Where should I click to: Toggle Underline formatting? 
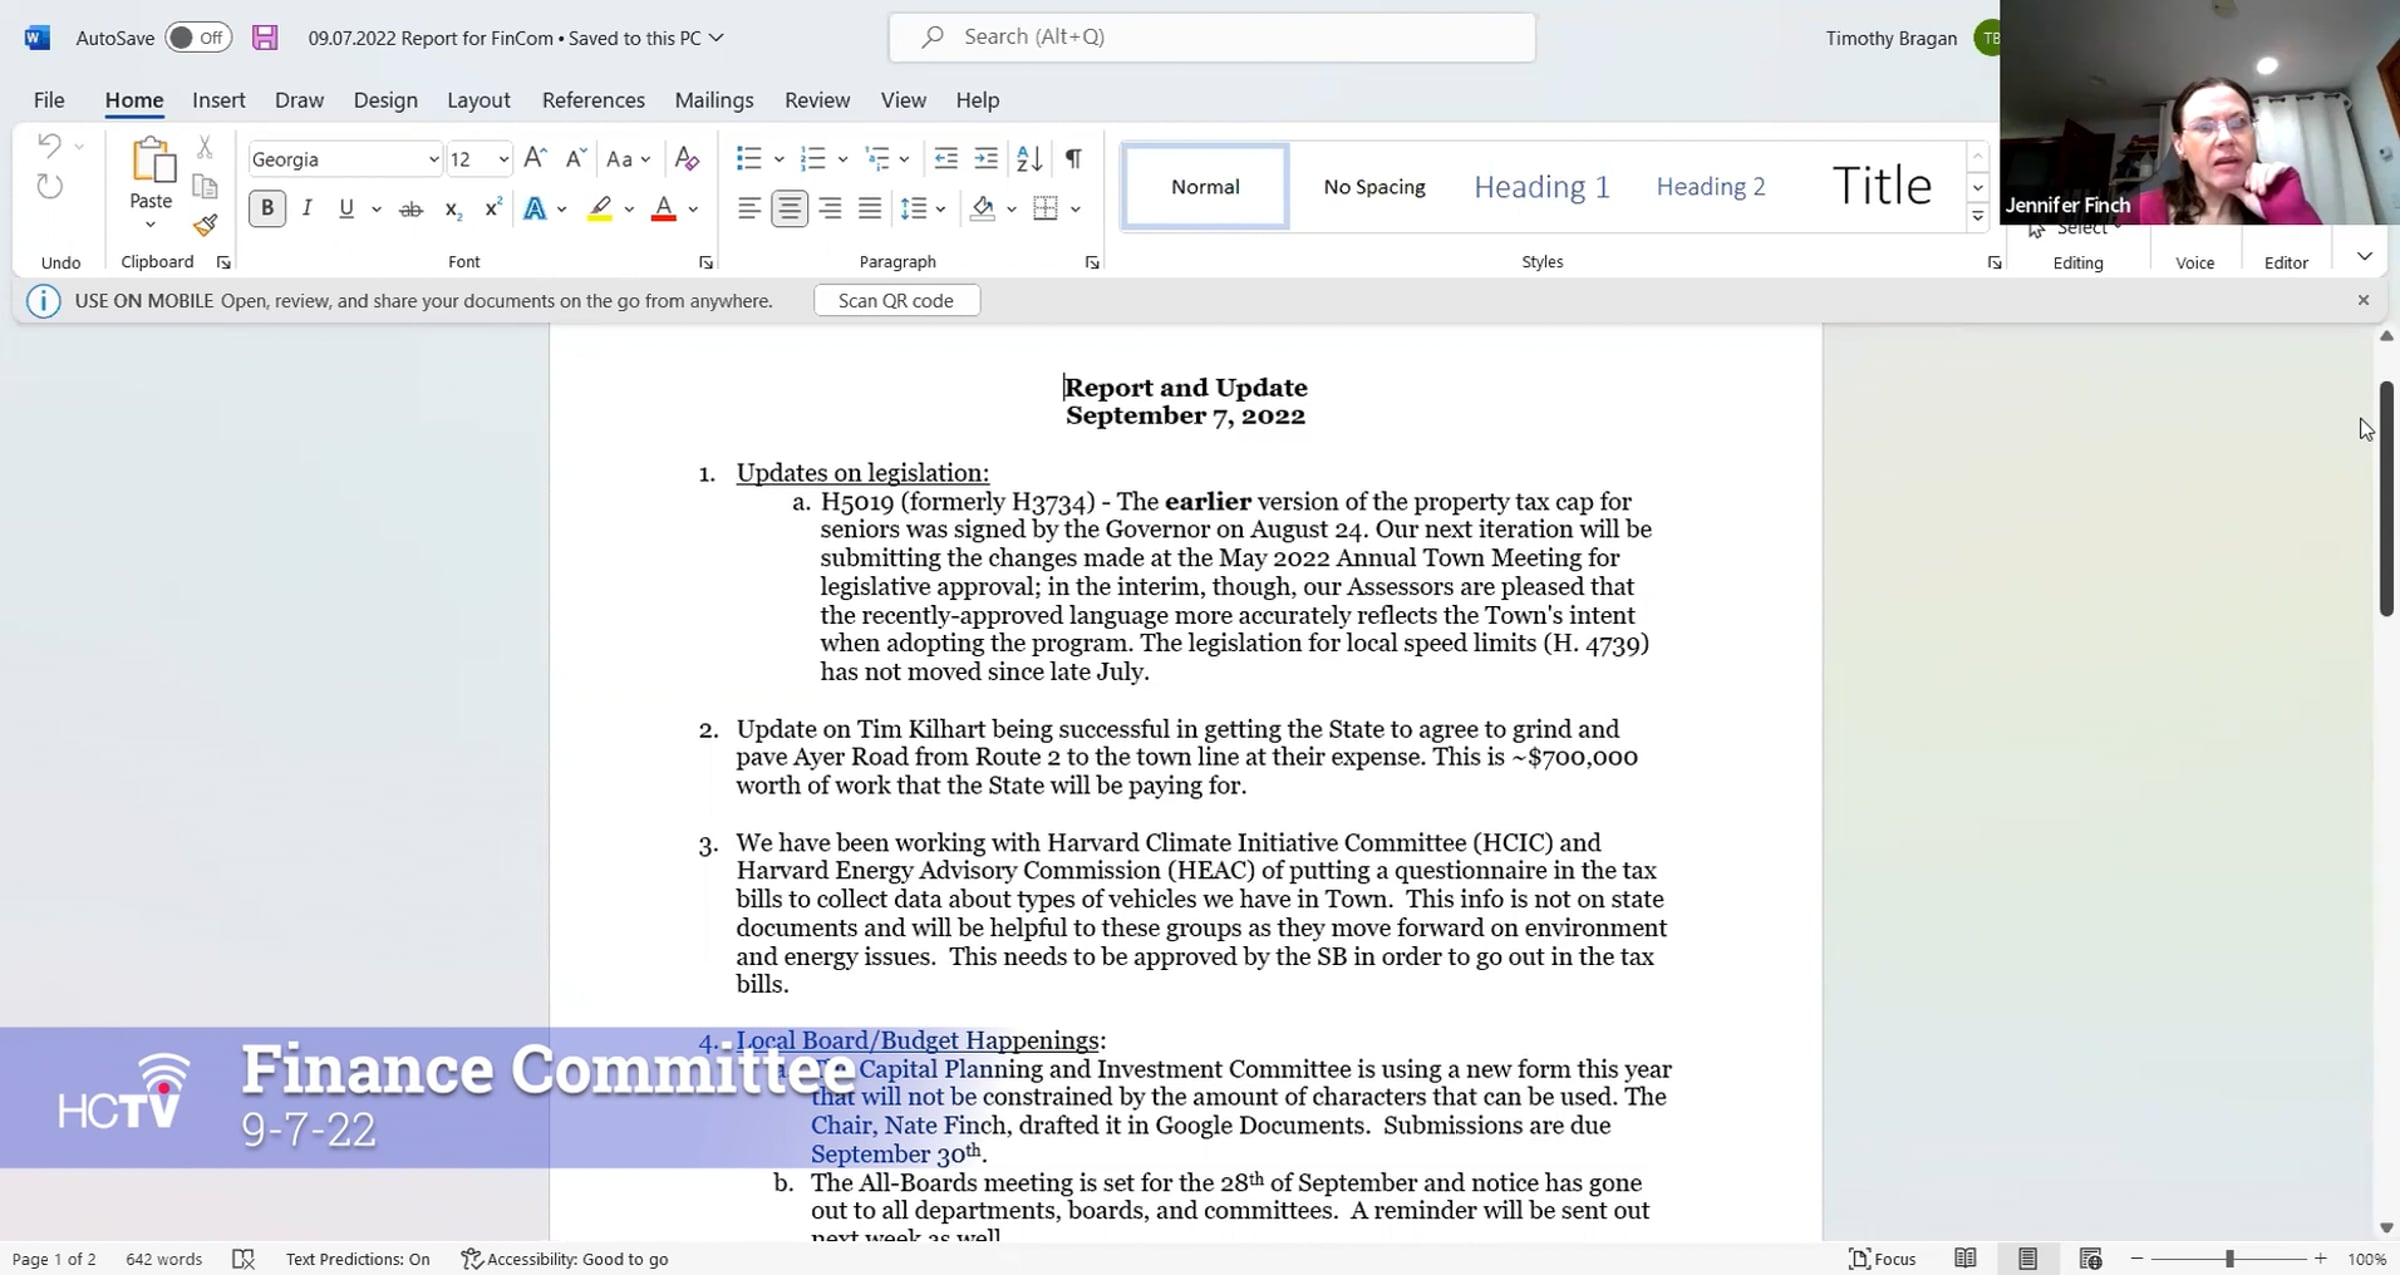coord(346,208)
